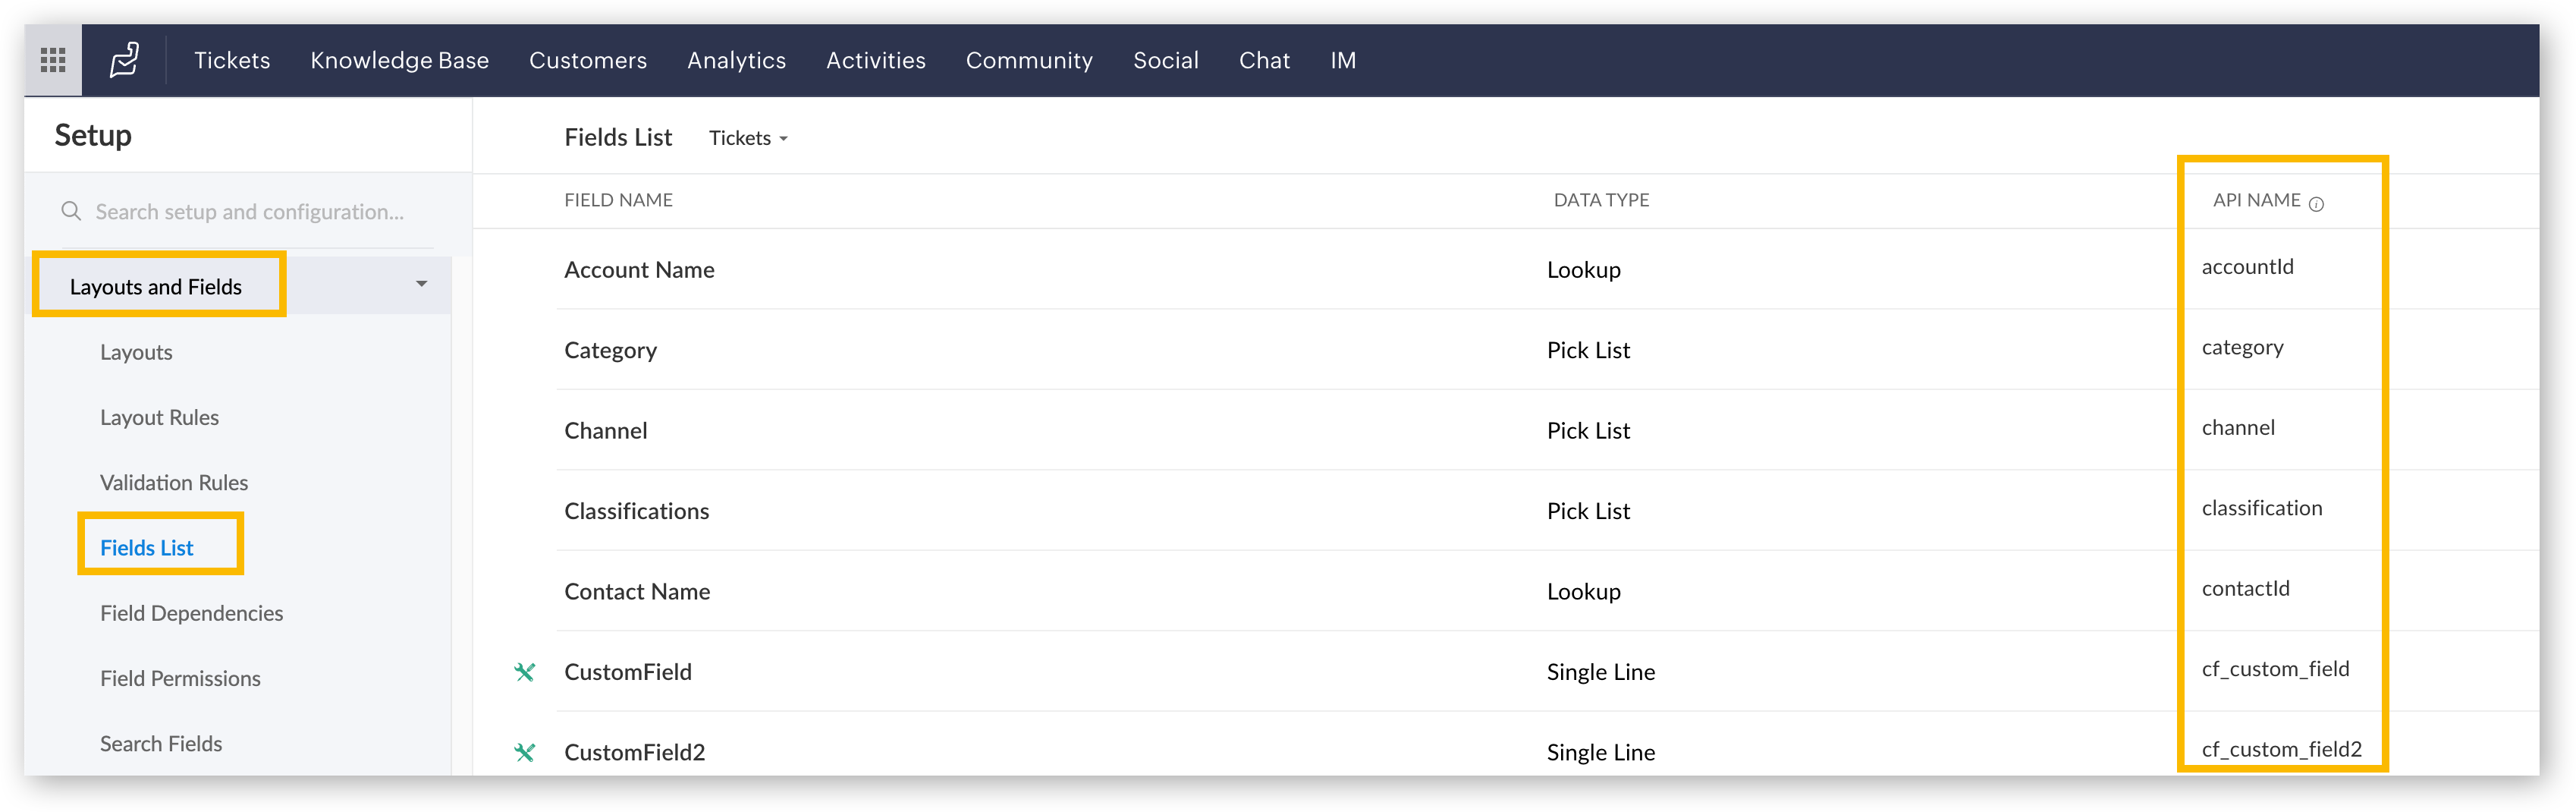Open Layouts from the sidebar
The height and width of the screenshot is (812, 2576).
(136, 352)
